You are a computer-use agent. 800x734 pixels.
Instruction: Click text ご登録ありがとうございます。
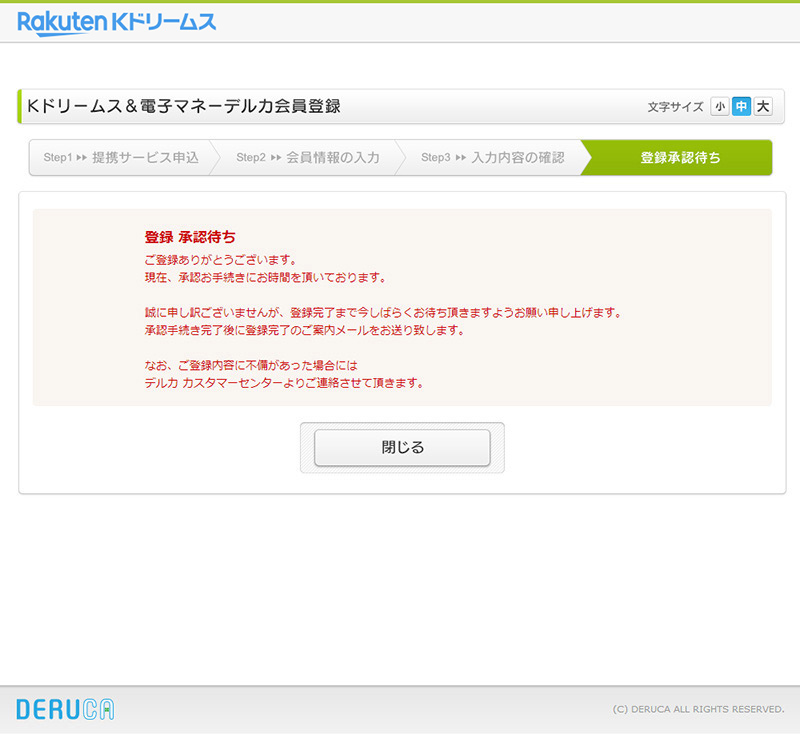[x=220, y=260]
